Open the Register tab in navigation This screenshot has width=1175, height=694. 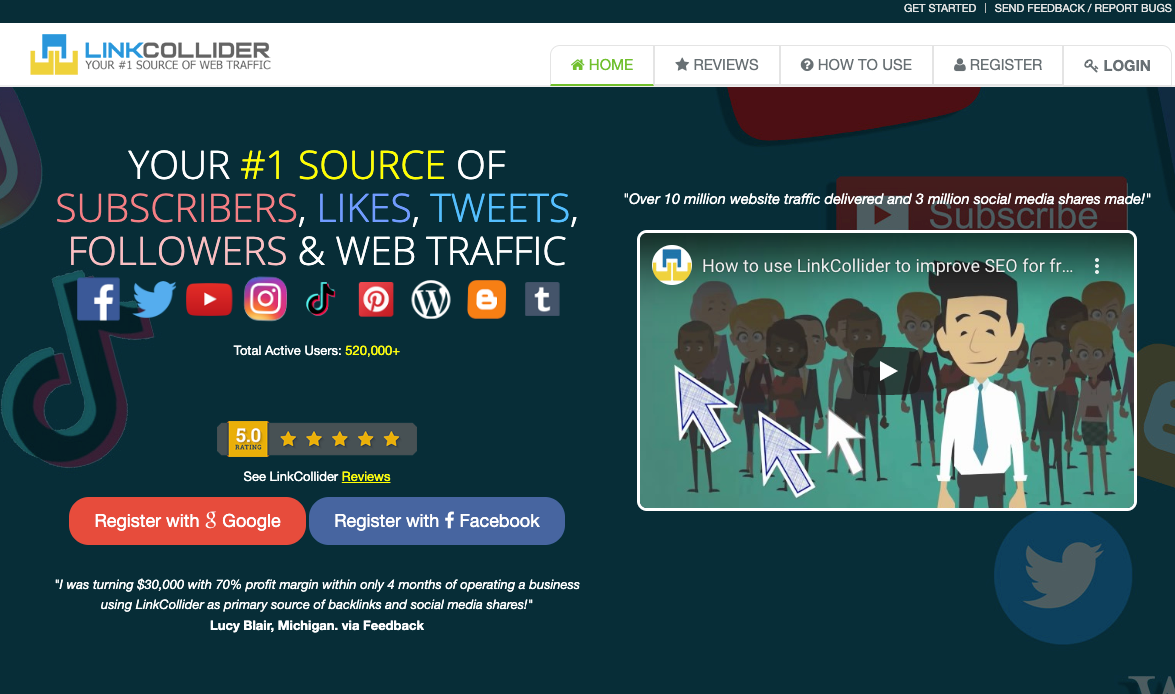coord(998,65)
